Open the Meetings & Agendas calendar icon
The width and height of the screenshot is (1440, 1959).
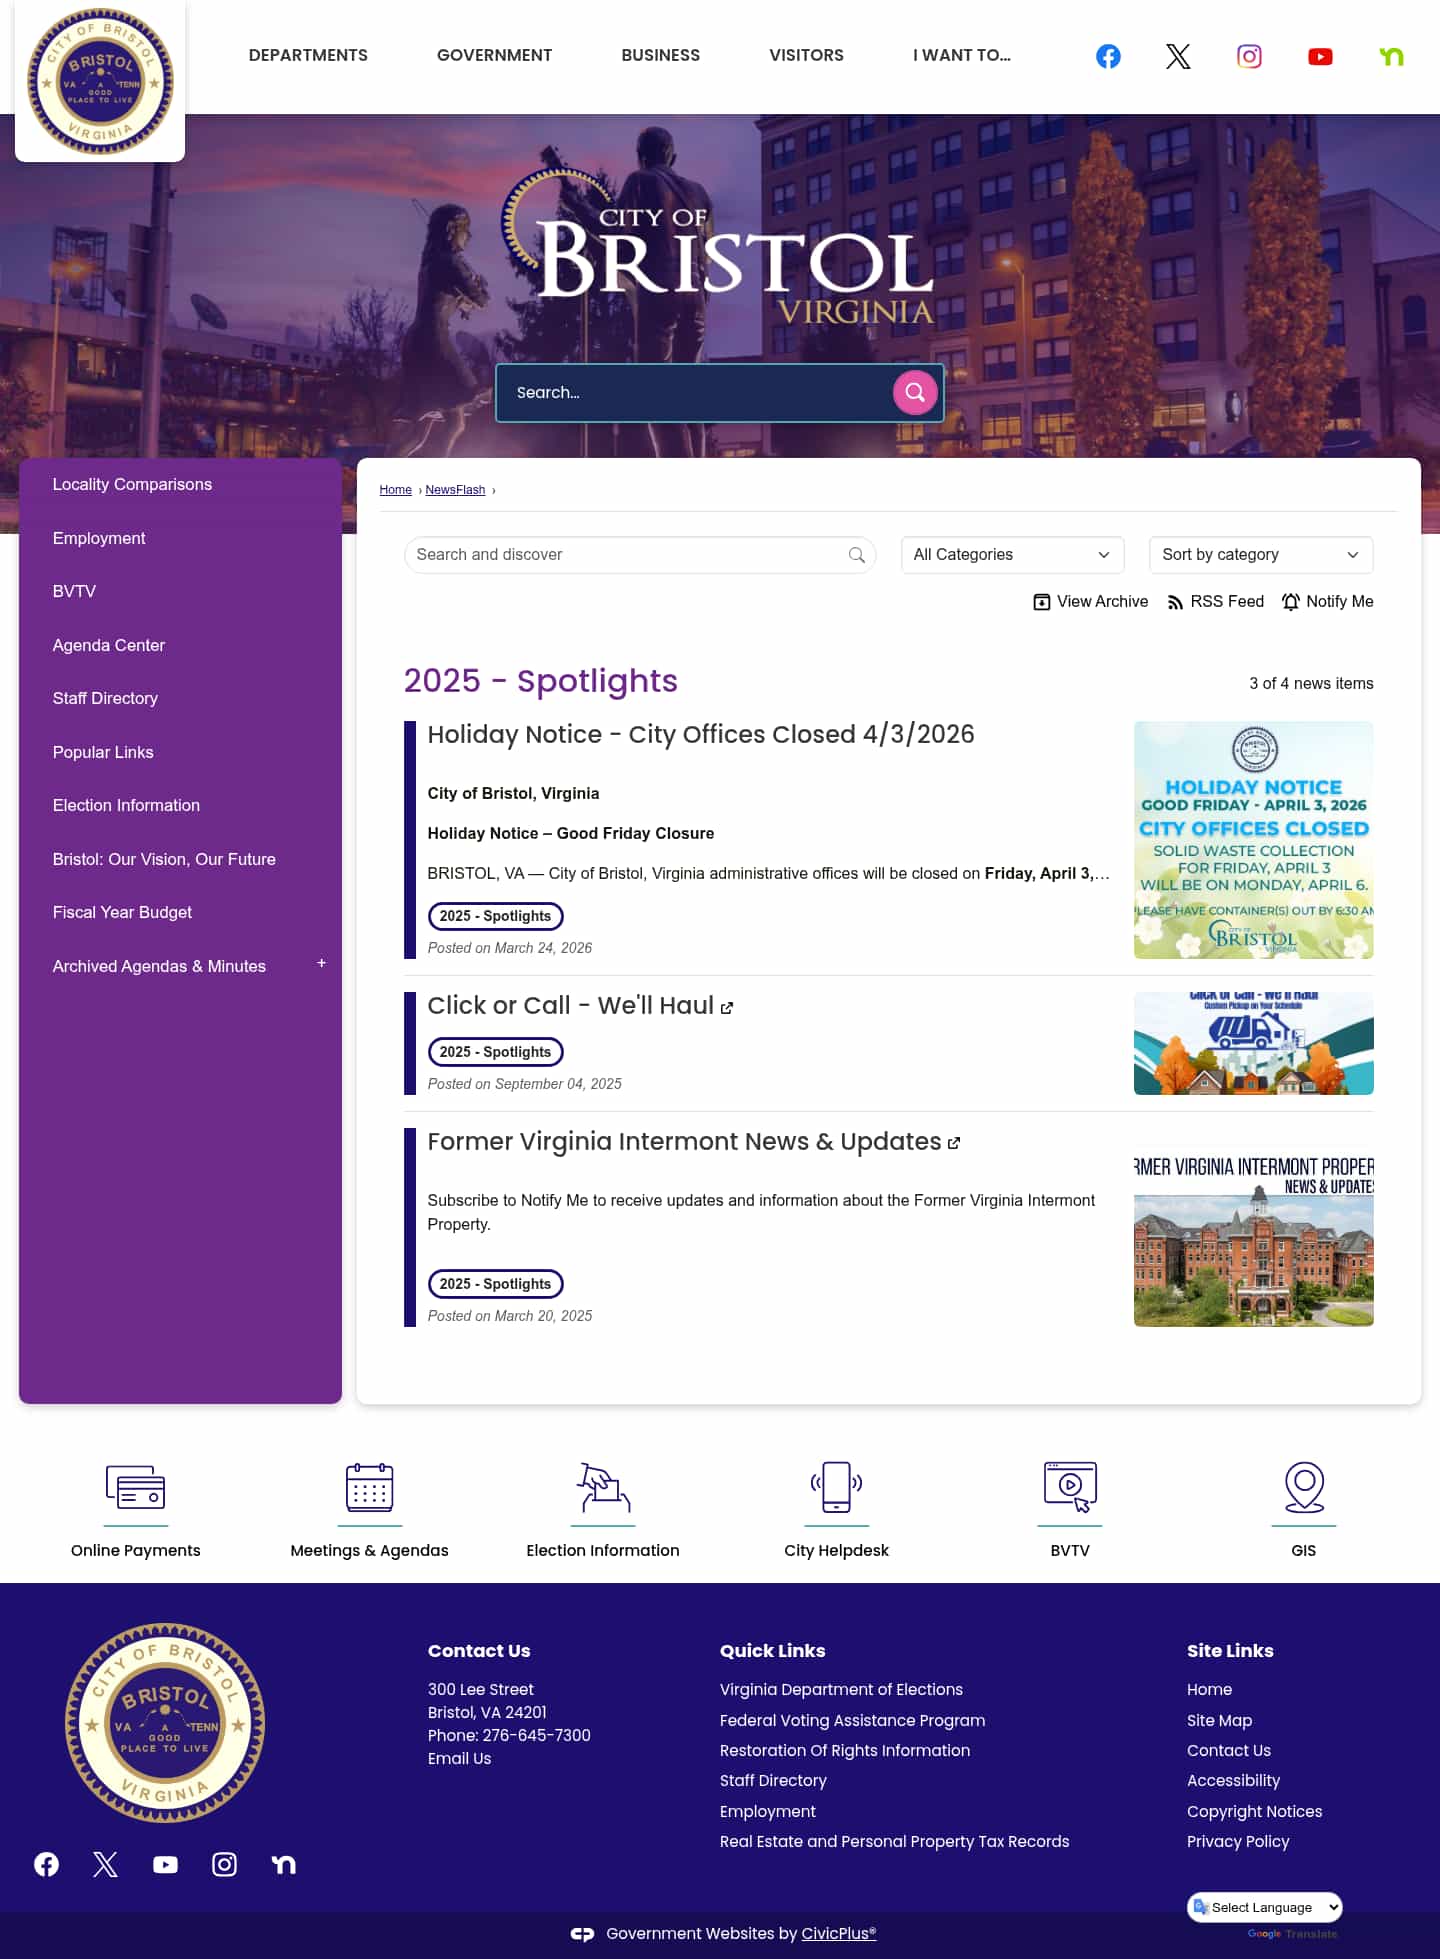(369, 1487)
